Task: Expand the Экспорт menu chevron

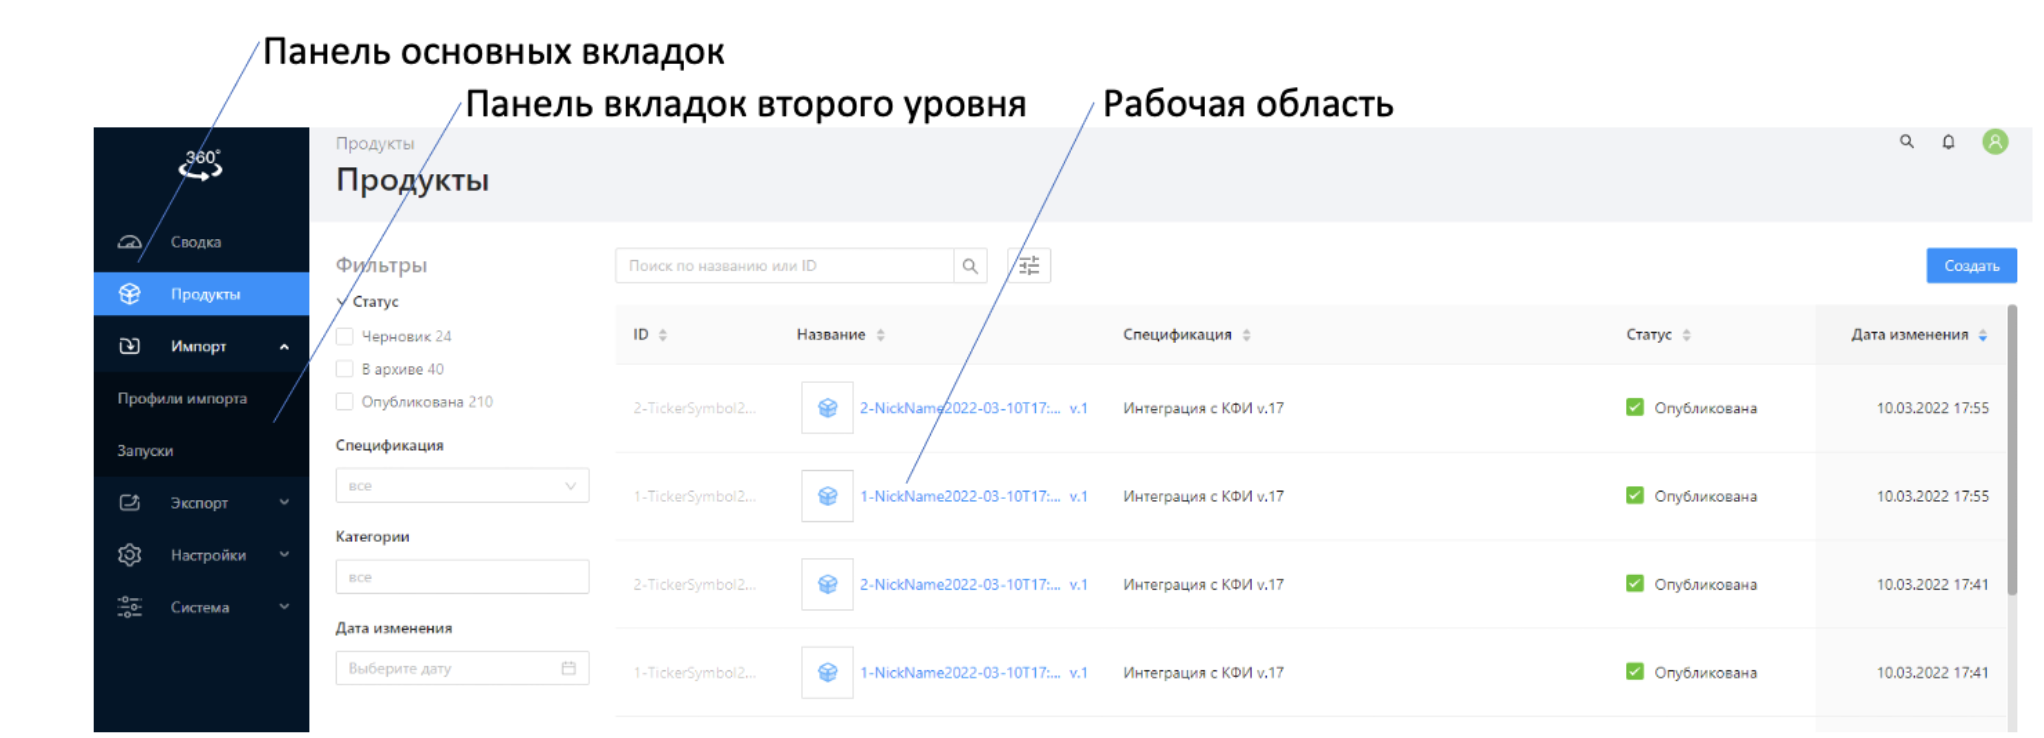Action: 284,503
